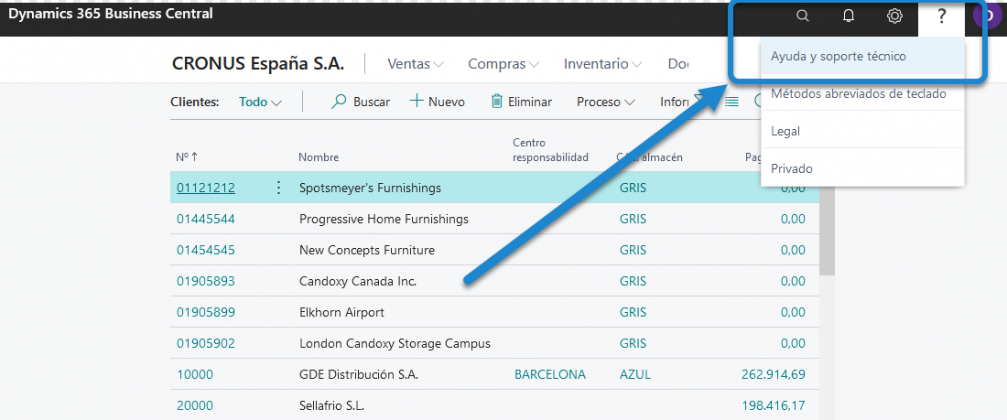This screenshot has width=1007, height=420.
Task: Expand the Ventas menu
Action: (x=415, y=64)
